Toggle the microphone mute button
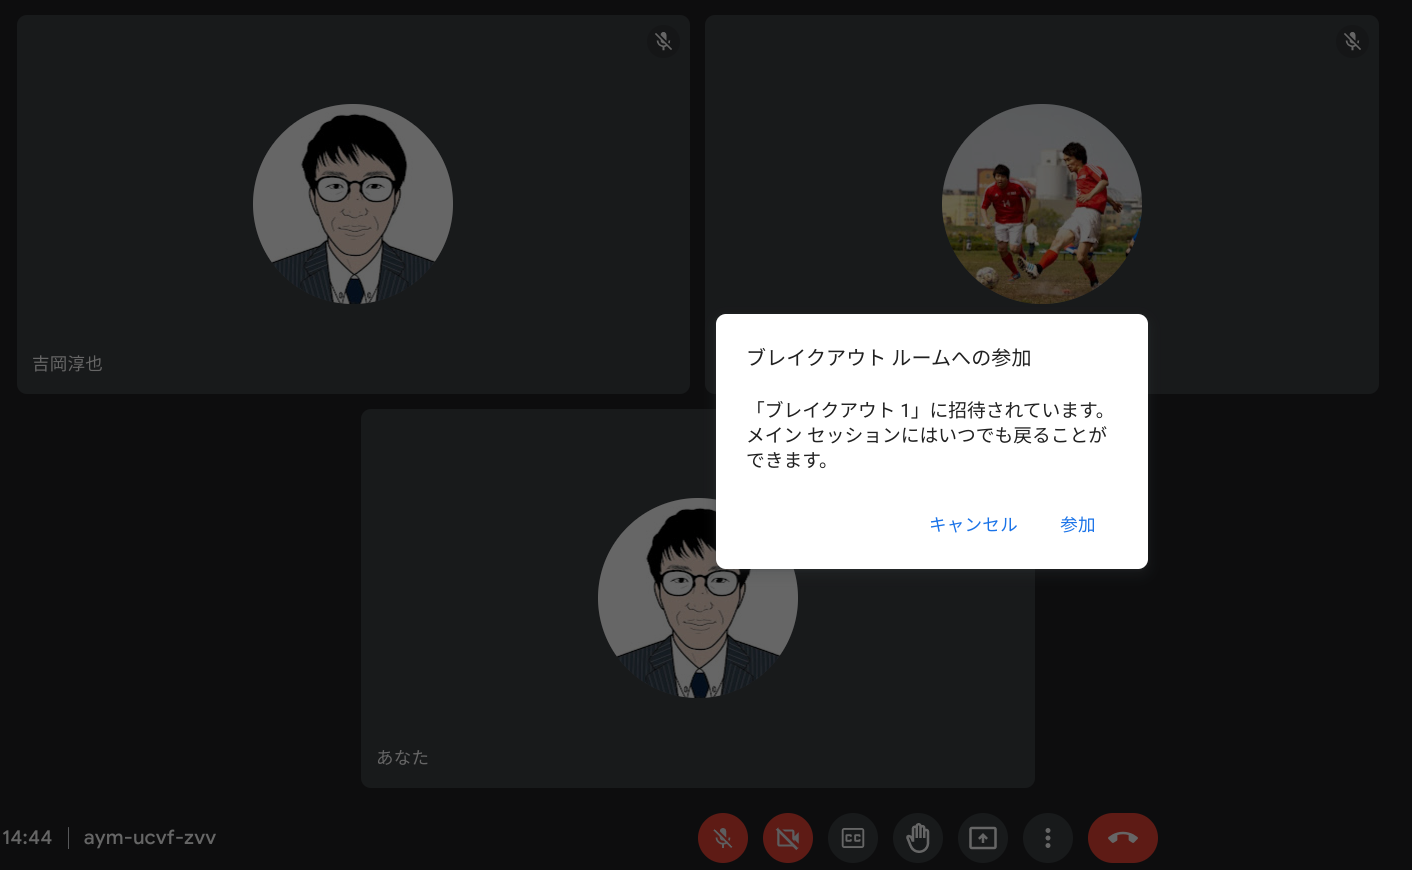1412x870 pixels. pos(723,838)
